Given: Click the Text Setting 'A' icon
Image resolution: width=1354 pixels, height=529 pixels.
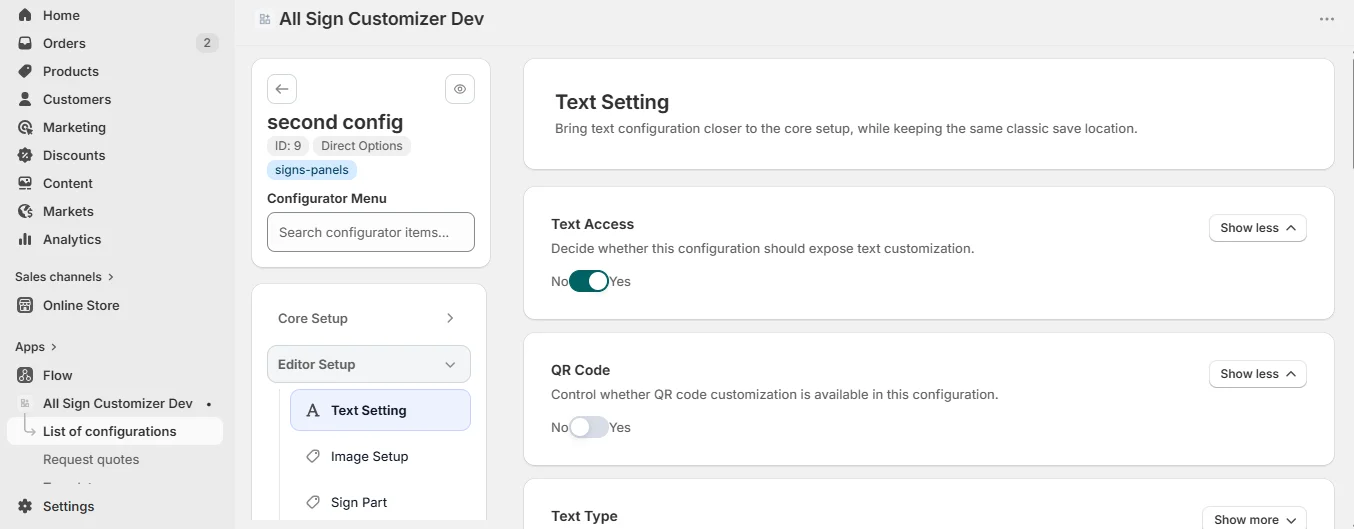Looking at the screenshot, I should (313, 410).
